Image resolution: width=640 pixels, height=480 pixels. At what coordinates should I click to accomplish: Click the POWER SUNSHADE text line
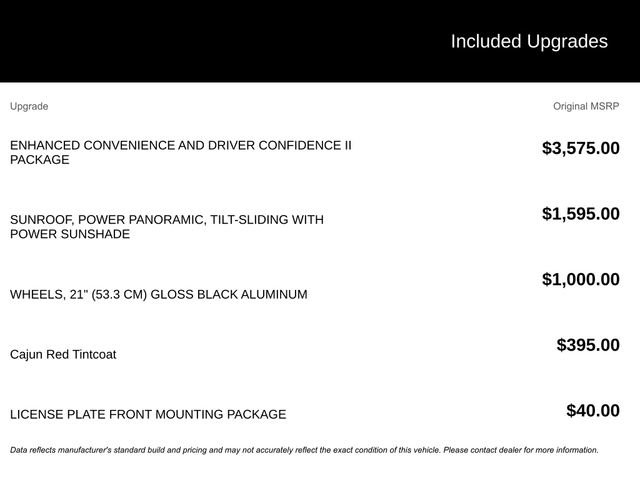click(70, 234)
